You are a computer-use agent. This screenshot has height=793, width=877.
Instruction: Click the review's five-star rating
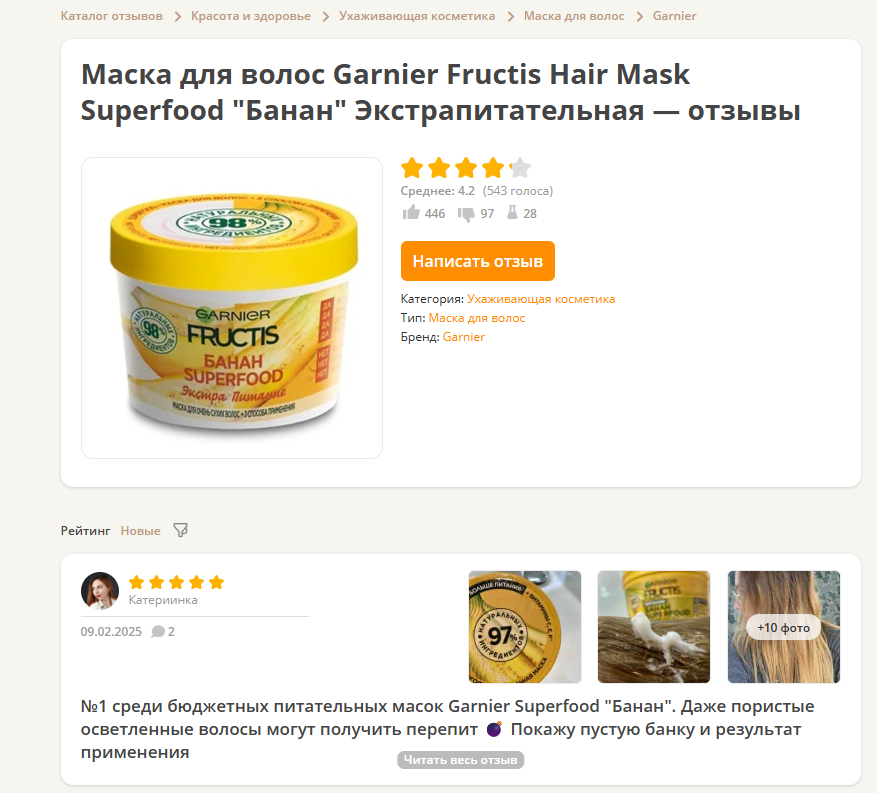(176, 582)
